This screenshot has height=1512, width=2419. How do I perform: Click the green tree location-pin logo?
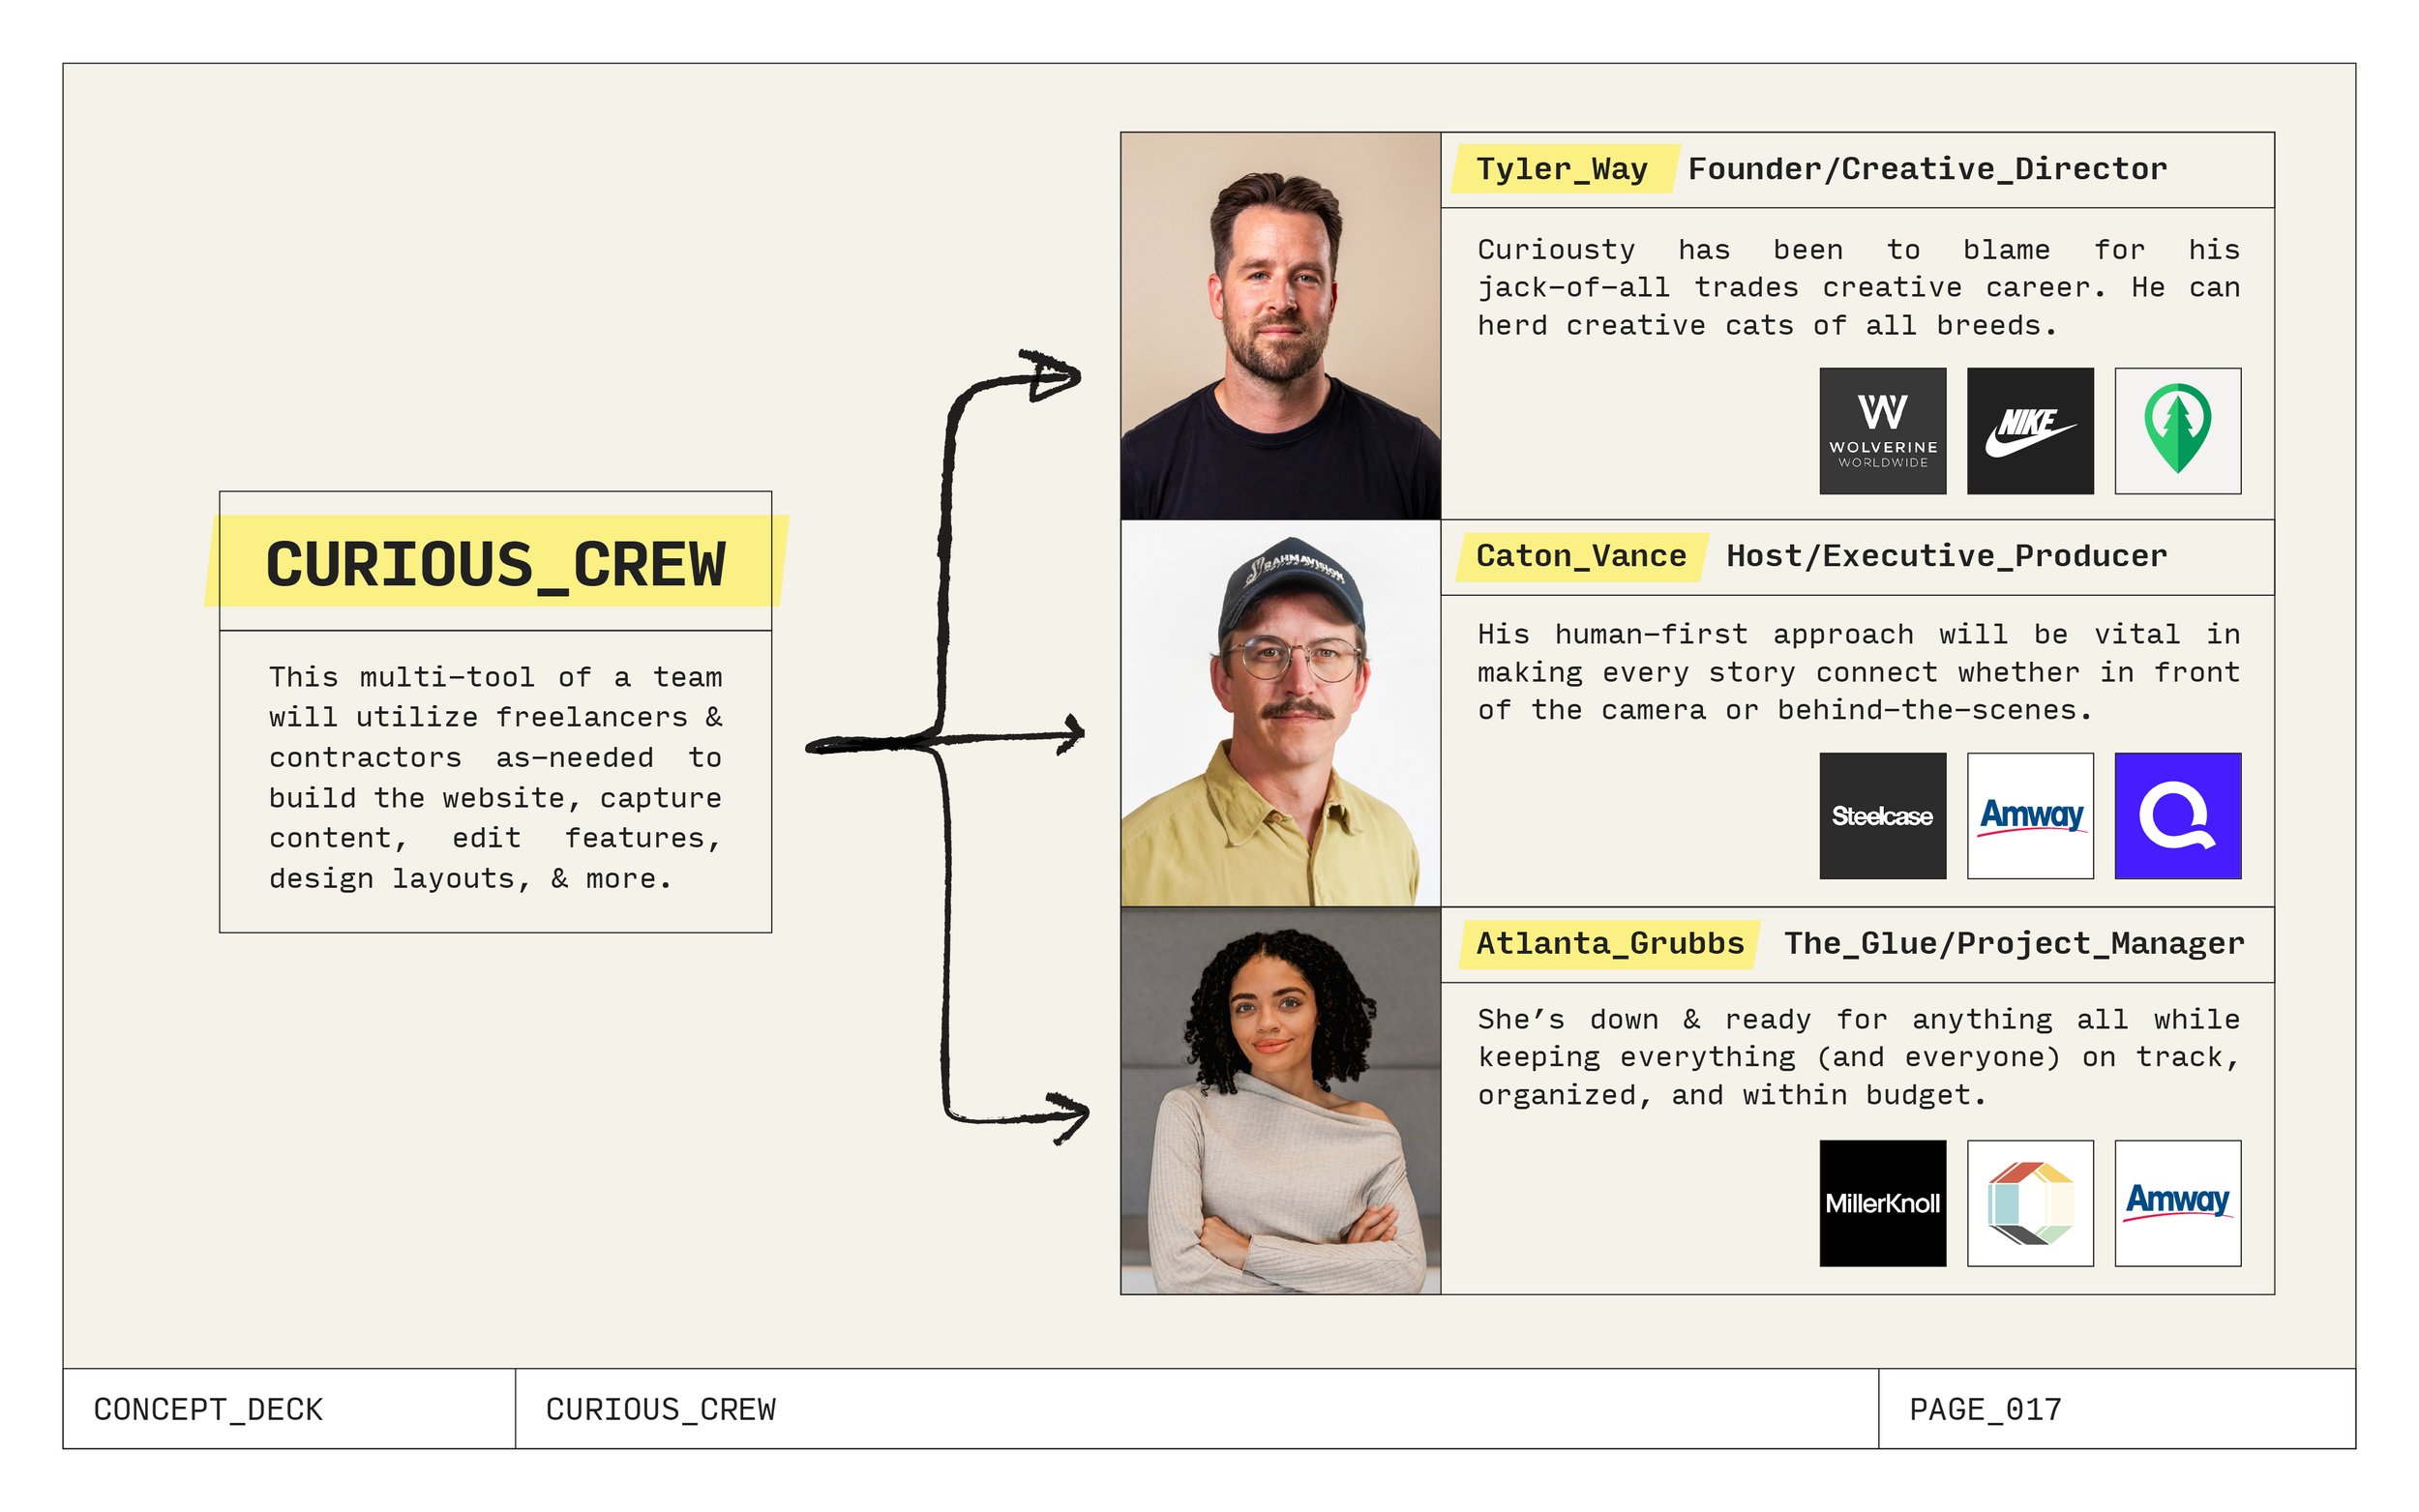tap(2176, 432)
